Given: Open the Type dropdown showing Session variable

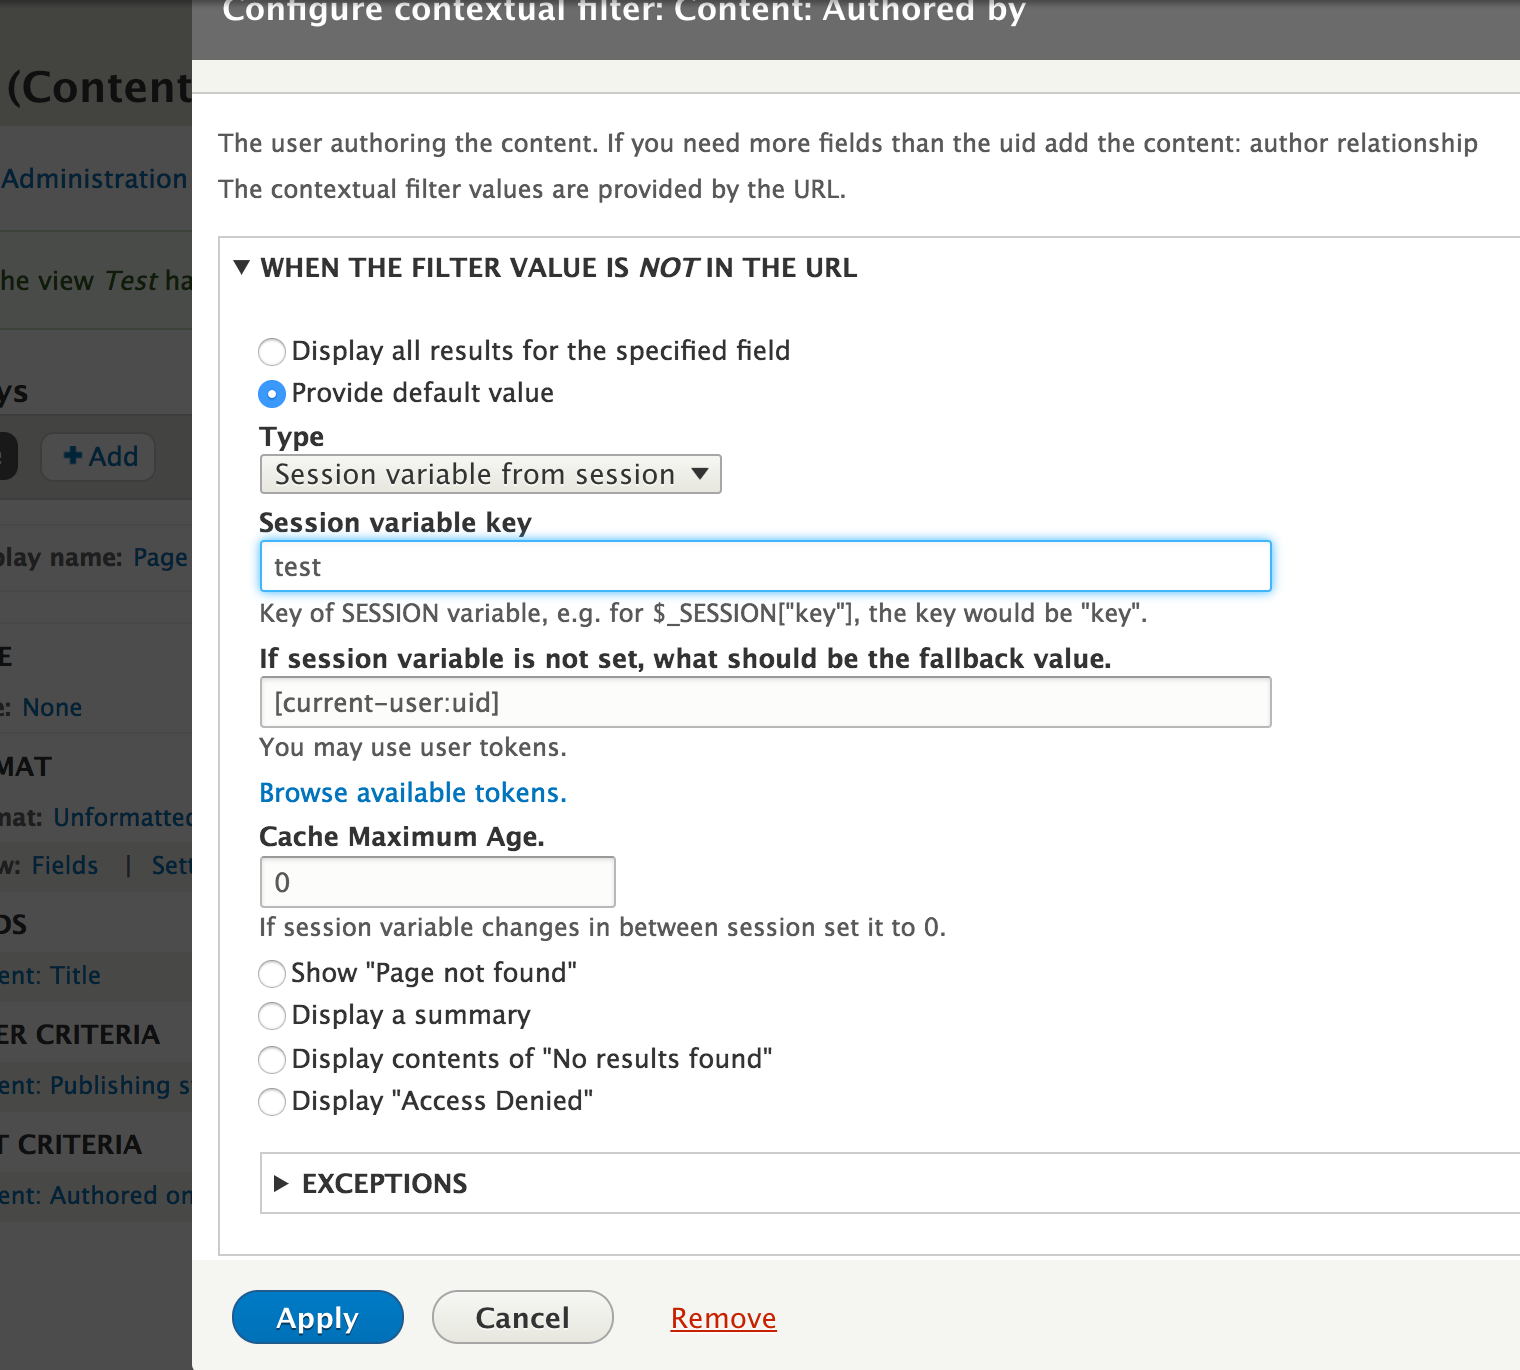Looking at the screenshot, I should 490,473.
